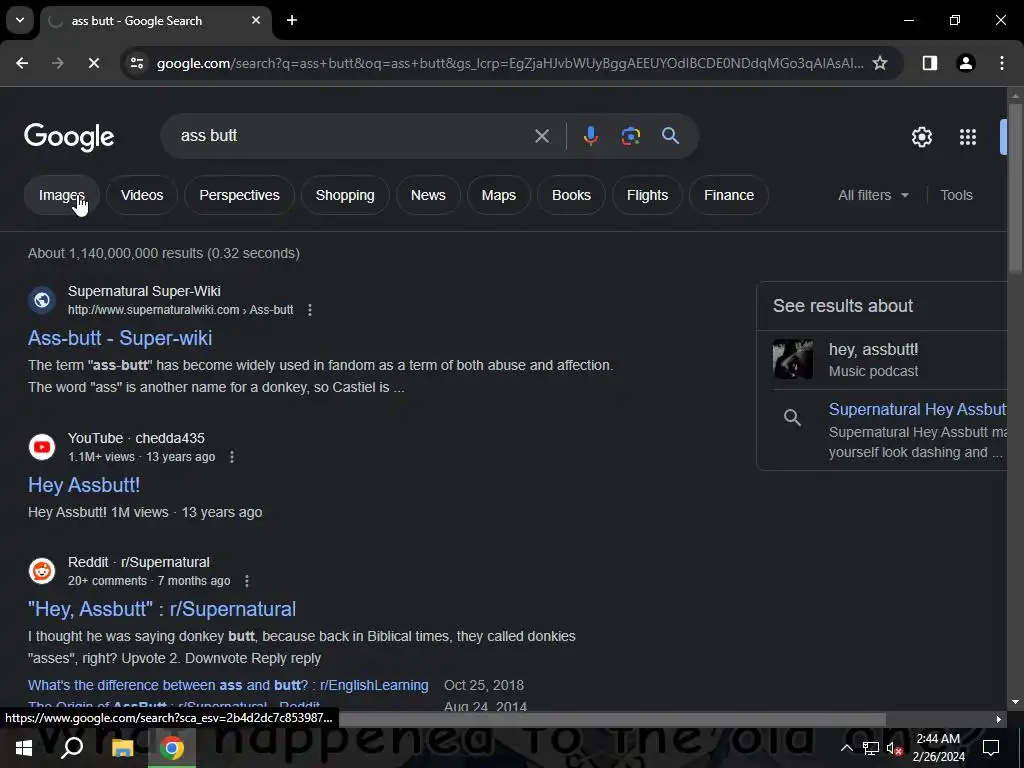1024x768 pixels.
Task: Open a new browser tab
Action: (292, 20)
